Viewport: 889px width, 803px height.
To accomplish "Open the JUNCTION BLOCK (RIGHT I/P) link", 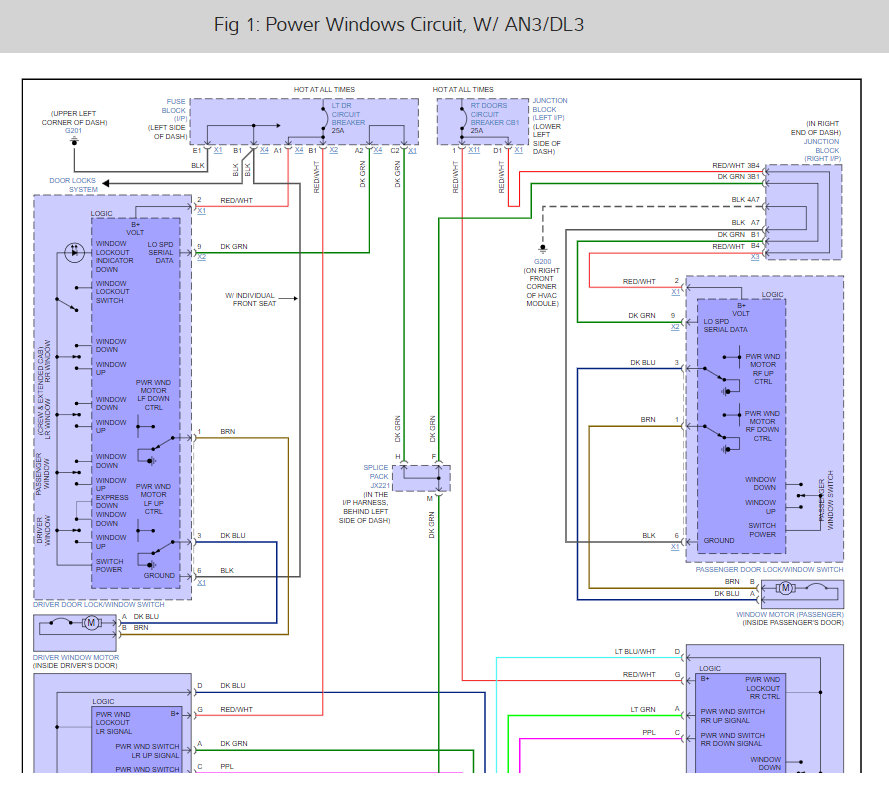I will coord(822,150).
